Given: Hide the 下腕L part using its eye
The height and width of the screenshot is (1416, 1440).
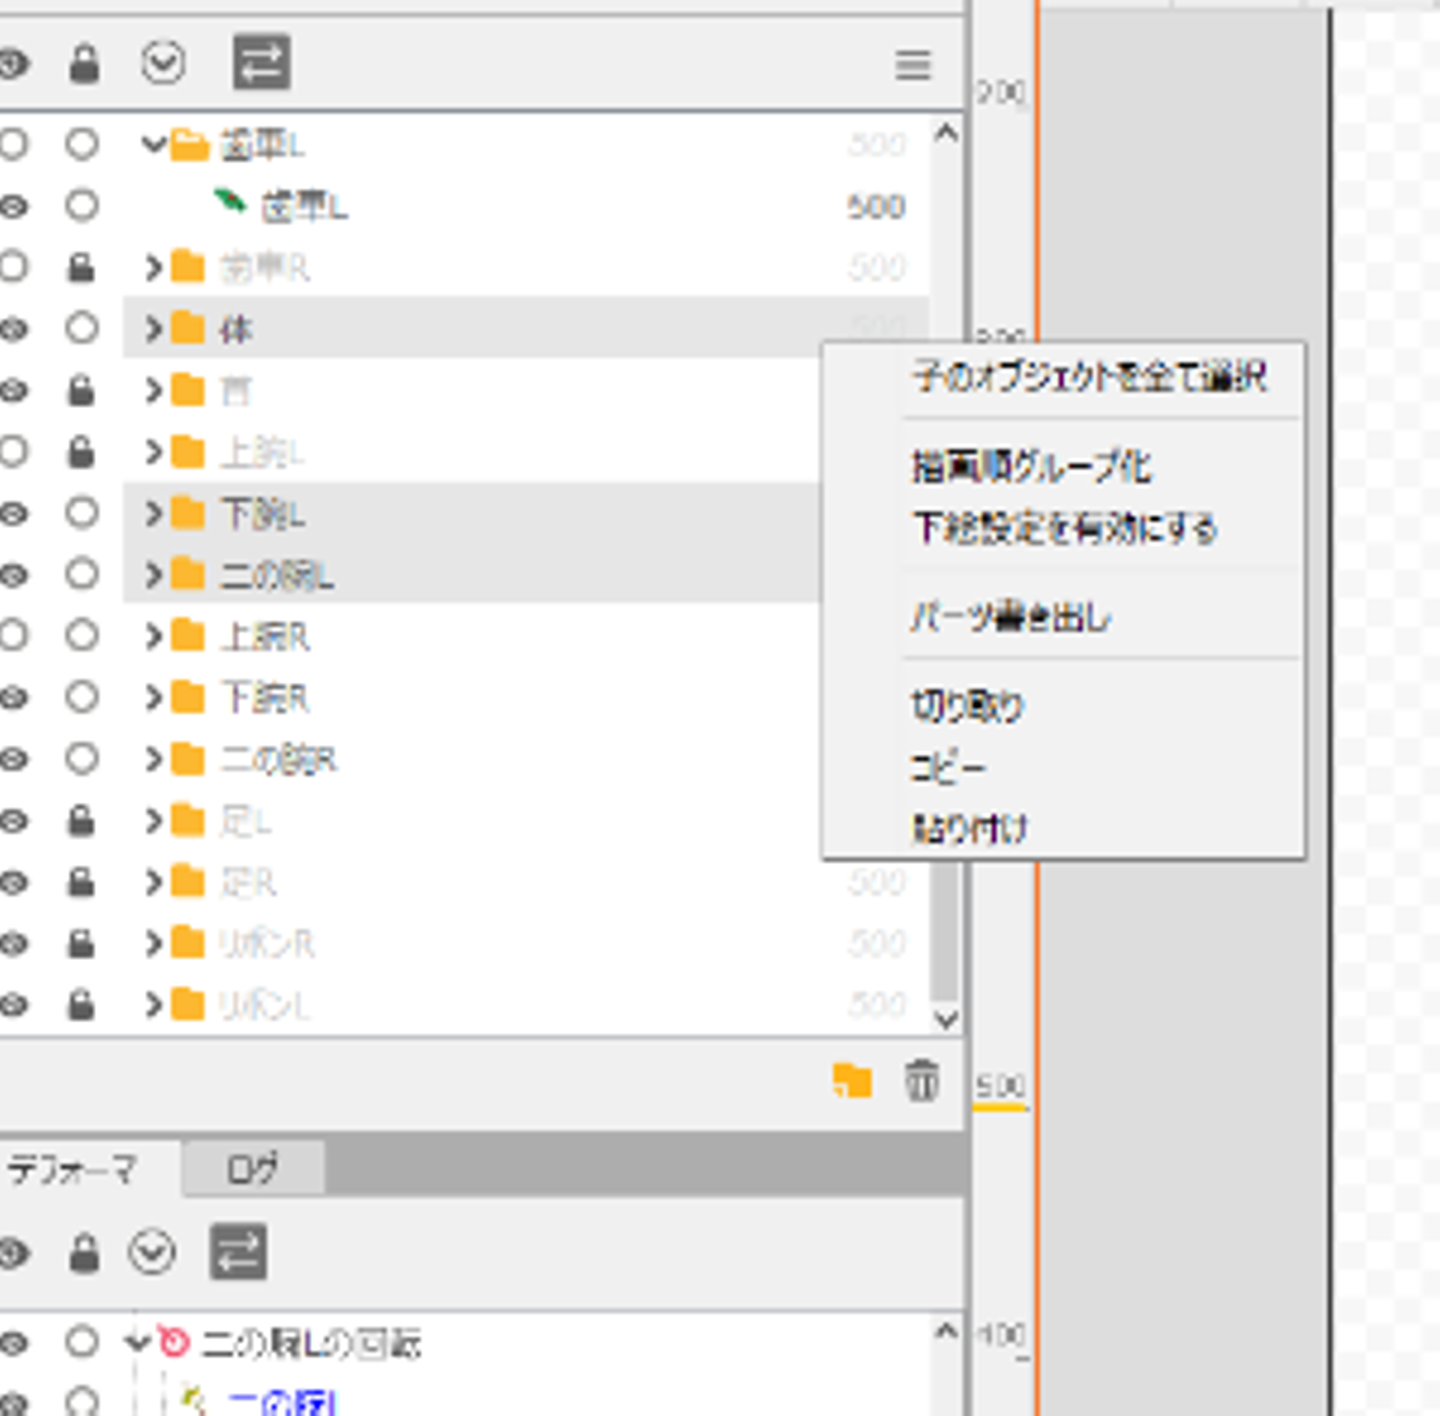Looking at the screenshot, I should pos(12,514).
